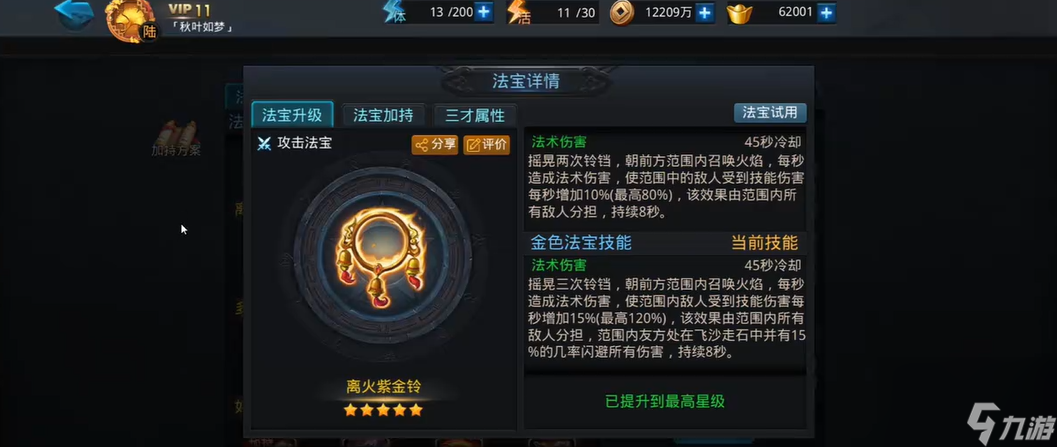Click the 离火紫金铃 artifact image
Screen dimensions: 1057x447
pyautogui.click(x=382, y=258)
